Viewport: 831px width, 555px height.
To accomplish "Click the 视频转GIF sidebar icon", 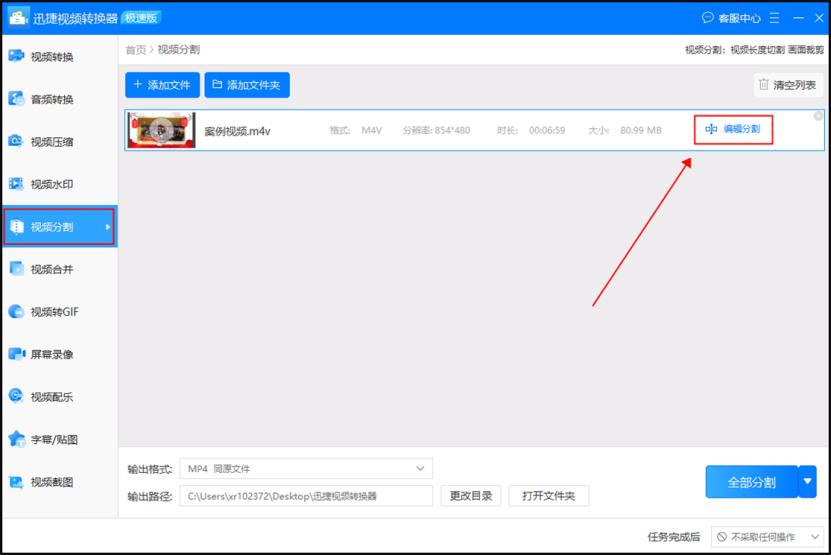I will coord(16,312).
